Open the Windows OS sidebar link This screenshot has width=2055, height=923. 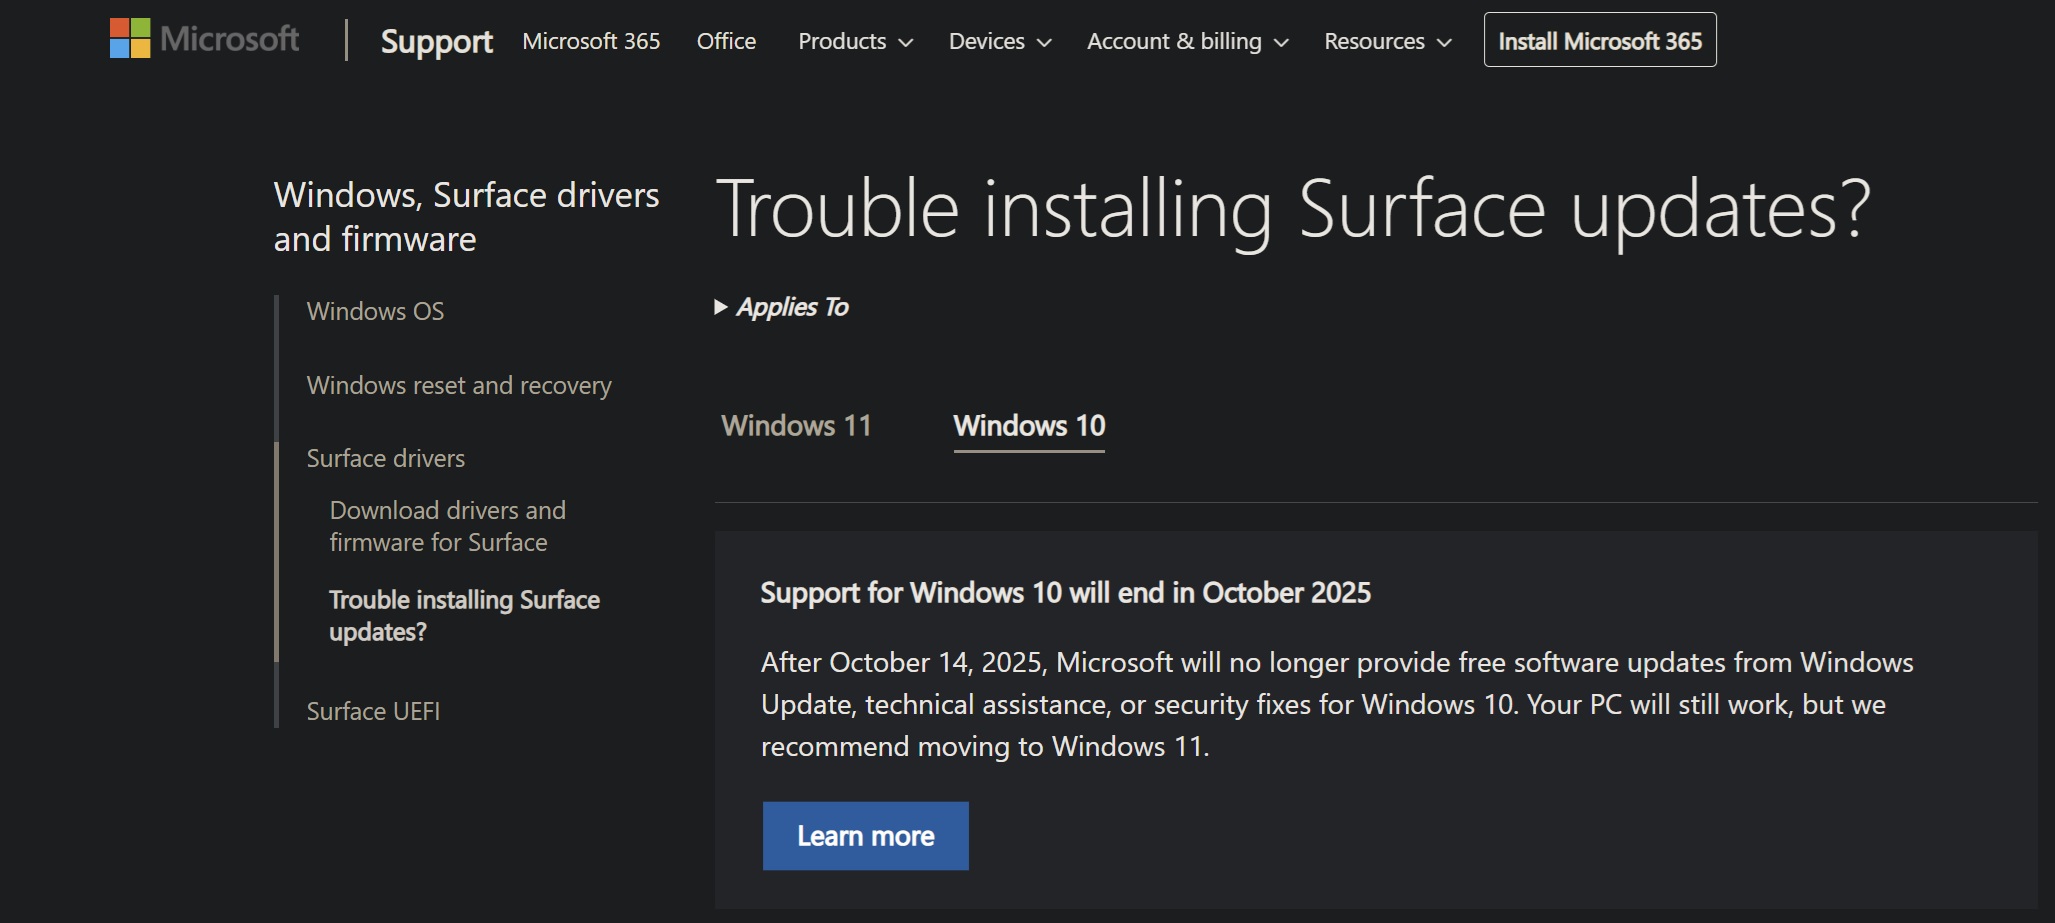pyautogui.click(x=375, y=311)
